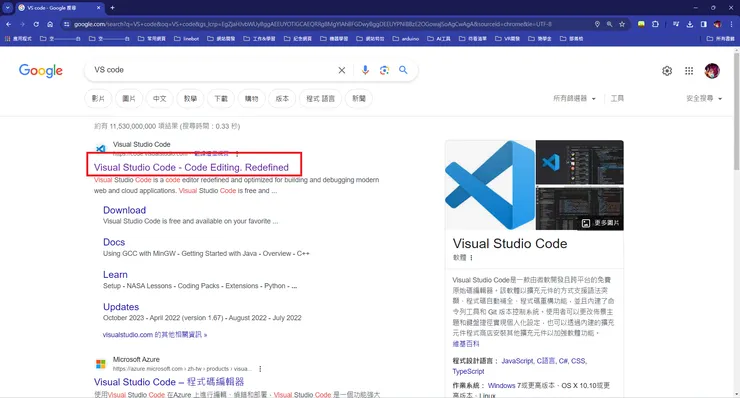Screen dimensions: 740x398
Task: Go to Google home via the logo
Action: coord(41,70)
